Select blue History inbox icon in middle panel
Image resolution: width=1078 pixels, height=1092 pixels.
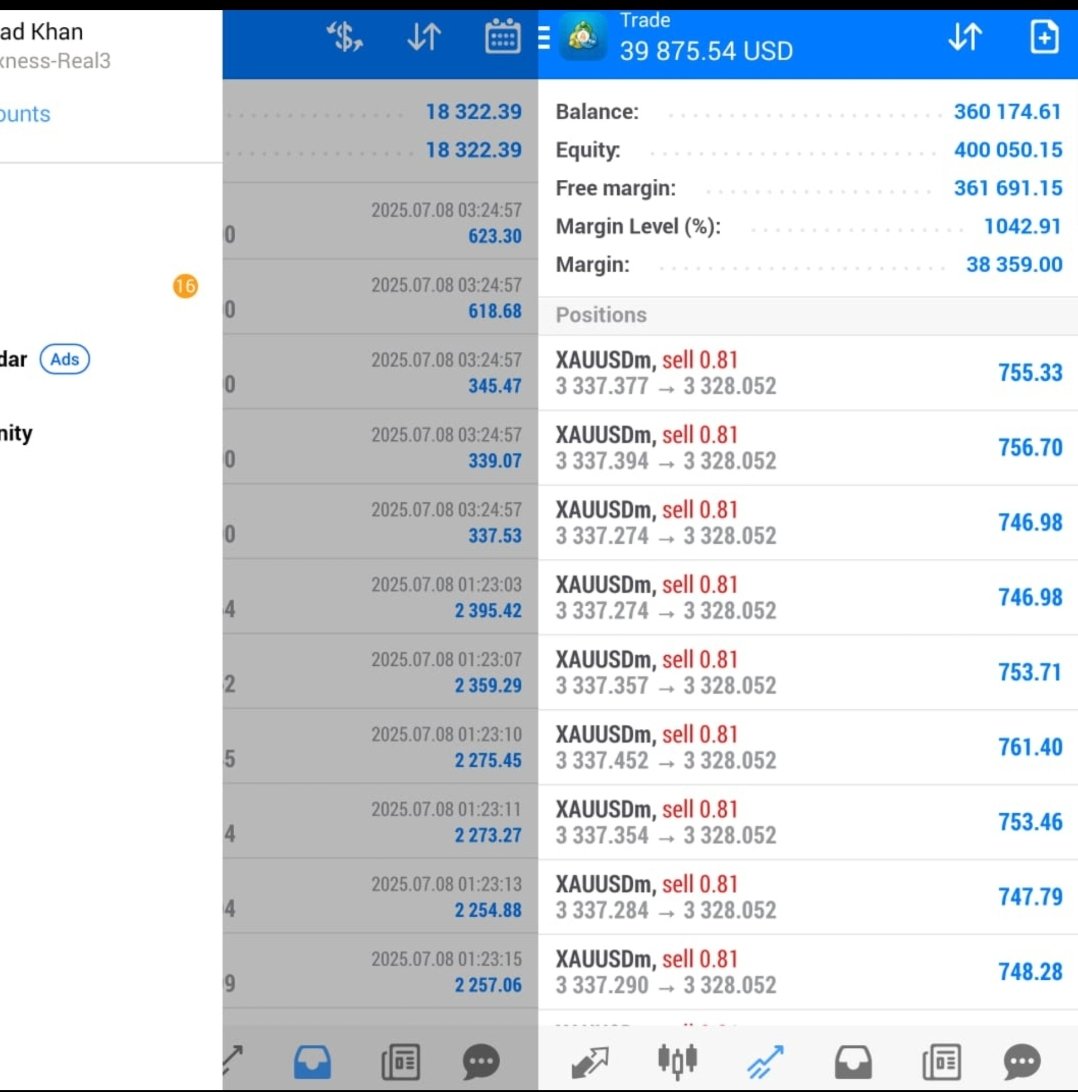[x=312, y=1062]
